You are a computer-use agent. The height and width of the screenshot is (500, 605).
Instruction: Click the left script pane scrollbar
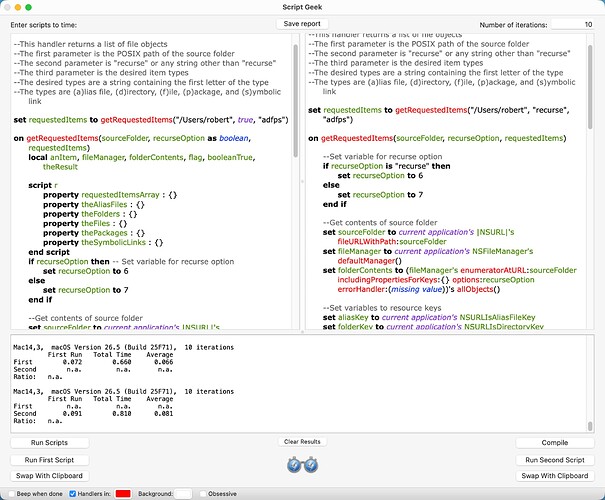(296, 101)
